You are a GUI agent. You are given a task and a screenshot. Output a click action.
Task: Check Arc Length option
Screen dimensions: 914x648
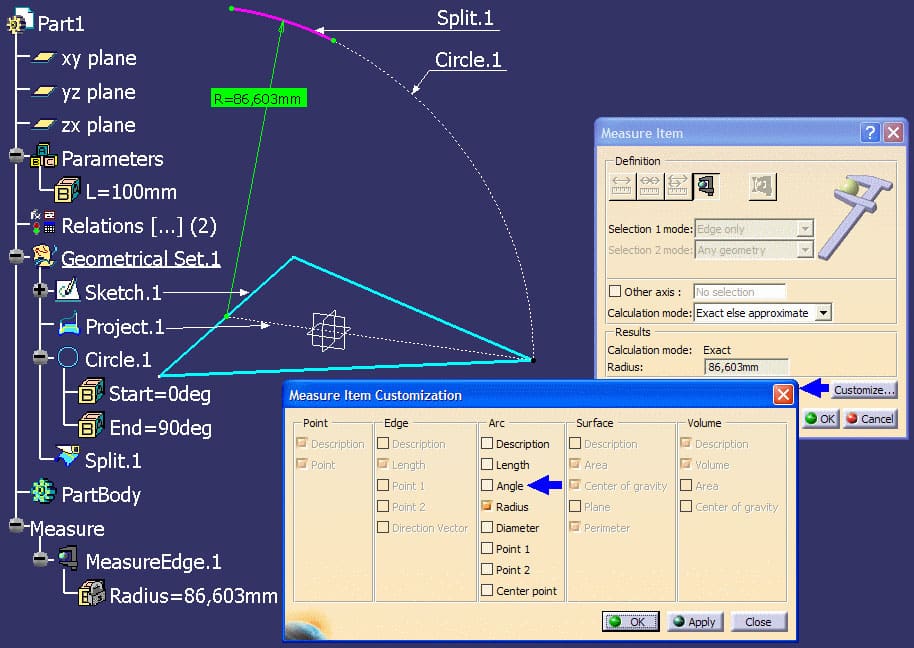487,464
